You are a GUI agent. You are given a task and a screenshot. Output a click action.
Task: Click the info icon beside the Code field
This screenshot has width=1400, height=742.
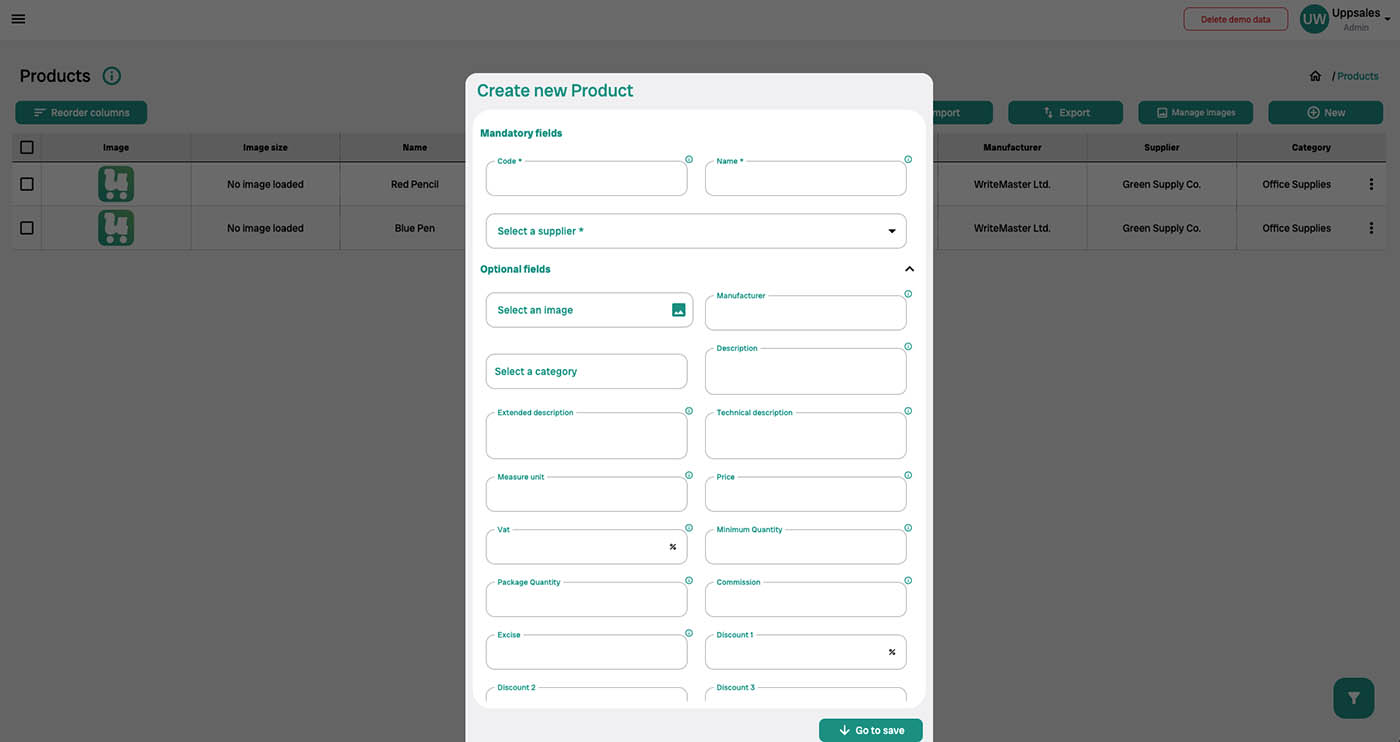pyautogui.click(x=690, y=157)
